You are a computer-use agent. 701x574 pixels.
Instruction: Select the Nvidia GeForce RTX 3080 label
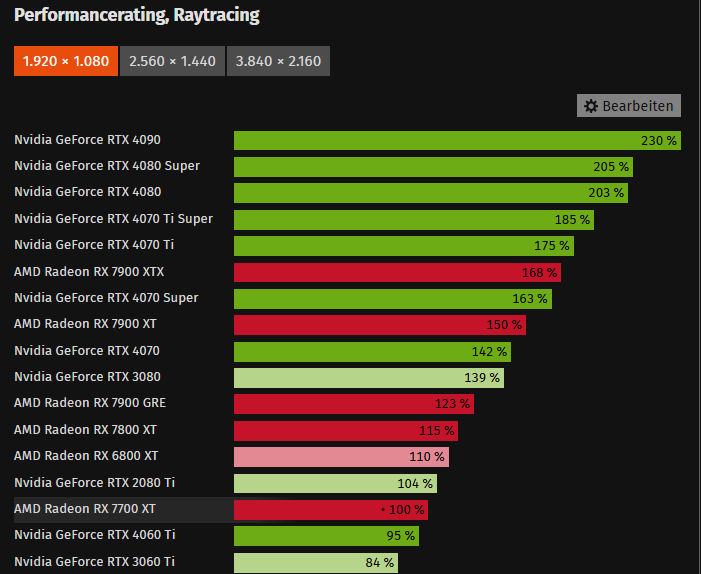pyautogui.click(x=87, y=376)
